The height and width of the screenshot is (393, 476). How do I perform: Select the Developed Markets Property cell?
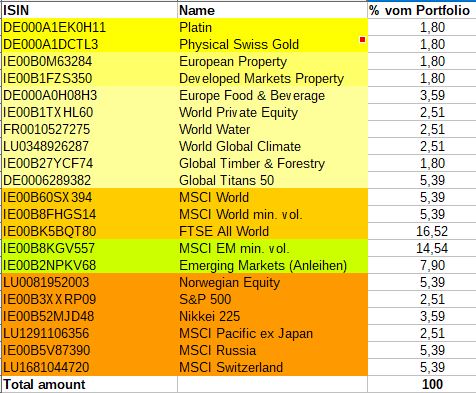coord(272,78)
